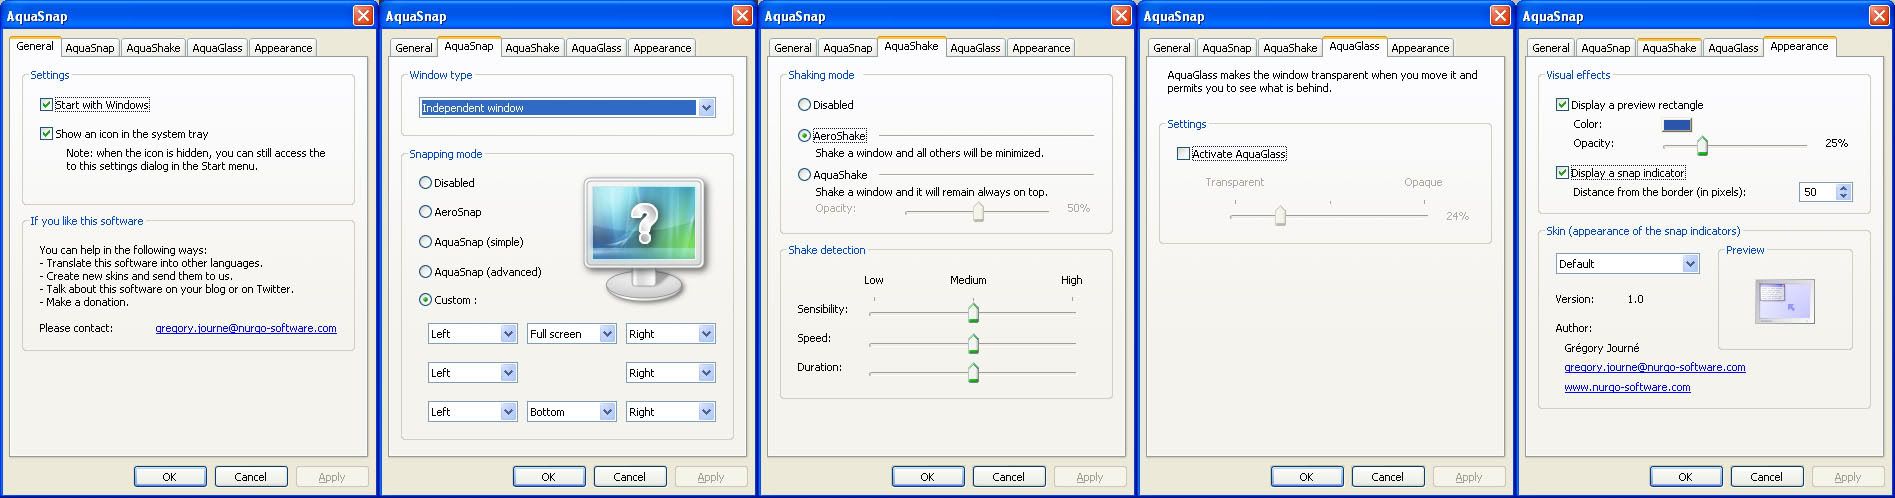Image resolution: width=1895 pixels, height=498 pixels.
Task: Click the preview rectangle Opacity slider at 25%
Action: 1701,145
